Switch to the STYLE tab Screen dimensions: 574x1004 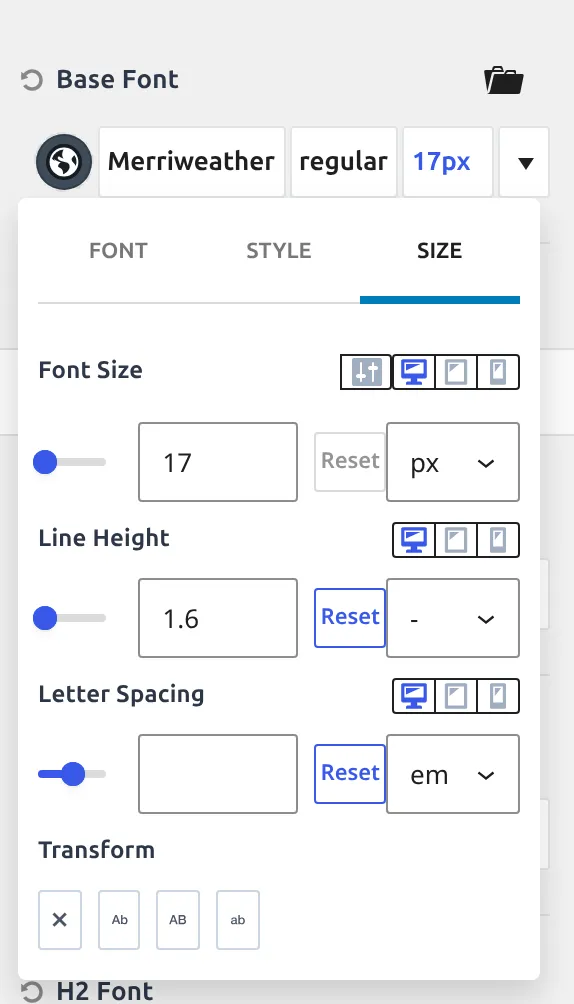click(279, 250)
